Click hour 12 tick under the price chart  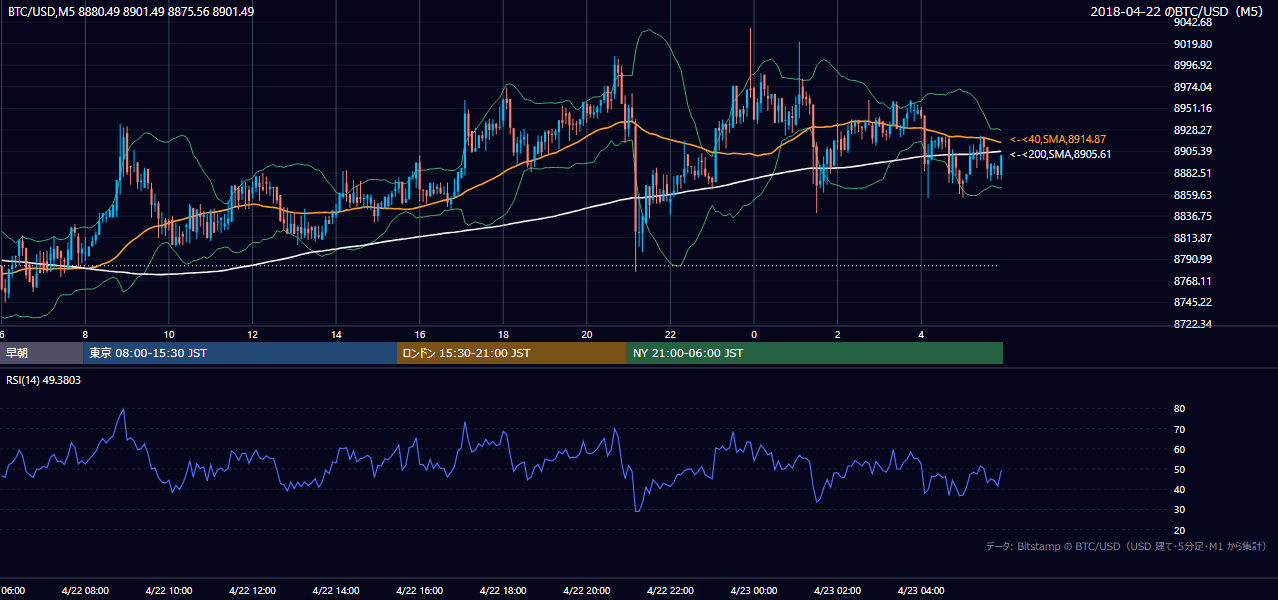coord(252,335)
